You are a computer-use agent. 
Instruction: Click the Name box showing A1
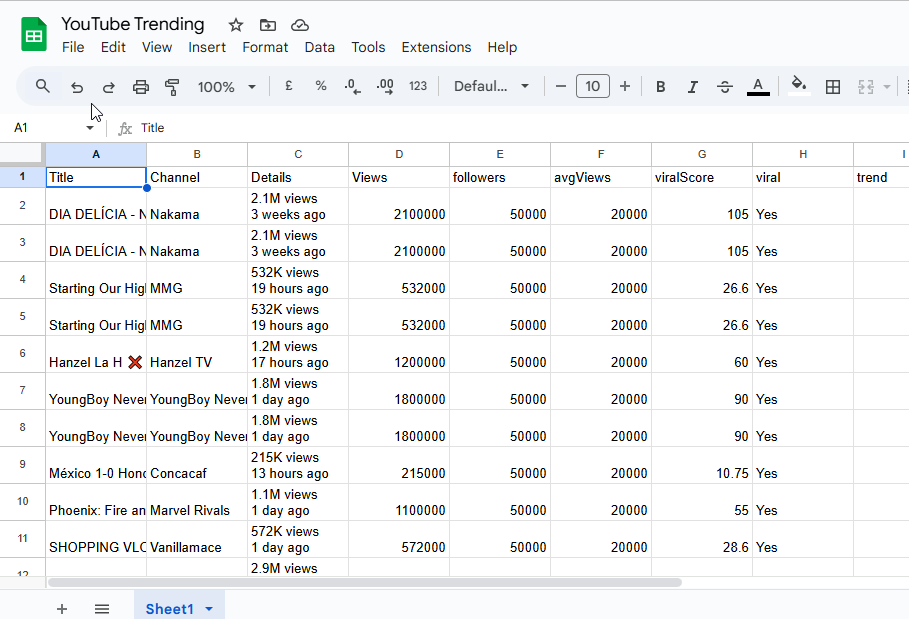(46, 128)
